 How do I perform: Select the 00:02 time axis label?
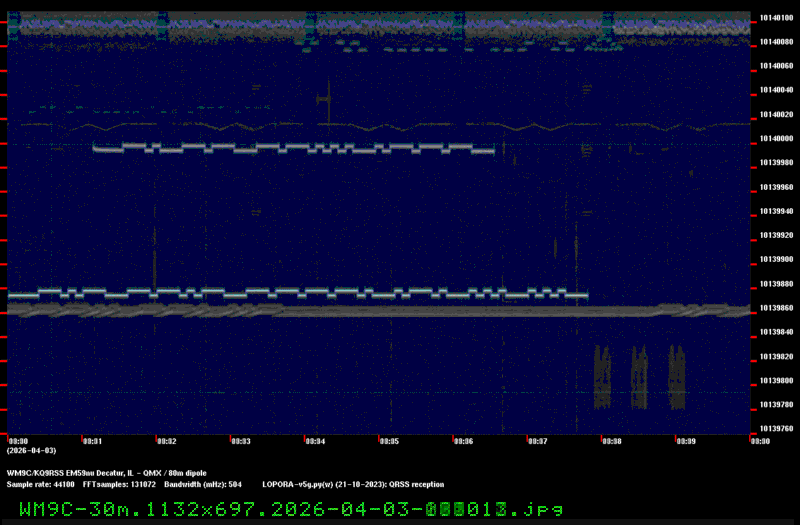[167, 441]
